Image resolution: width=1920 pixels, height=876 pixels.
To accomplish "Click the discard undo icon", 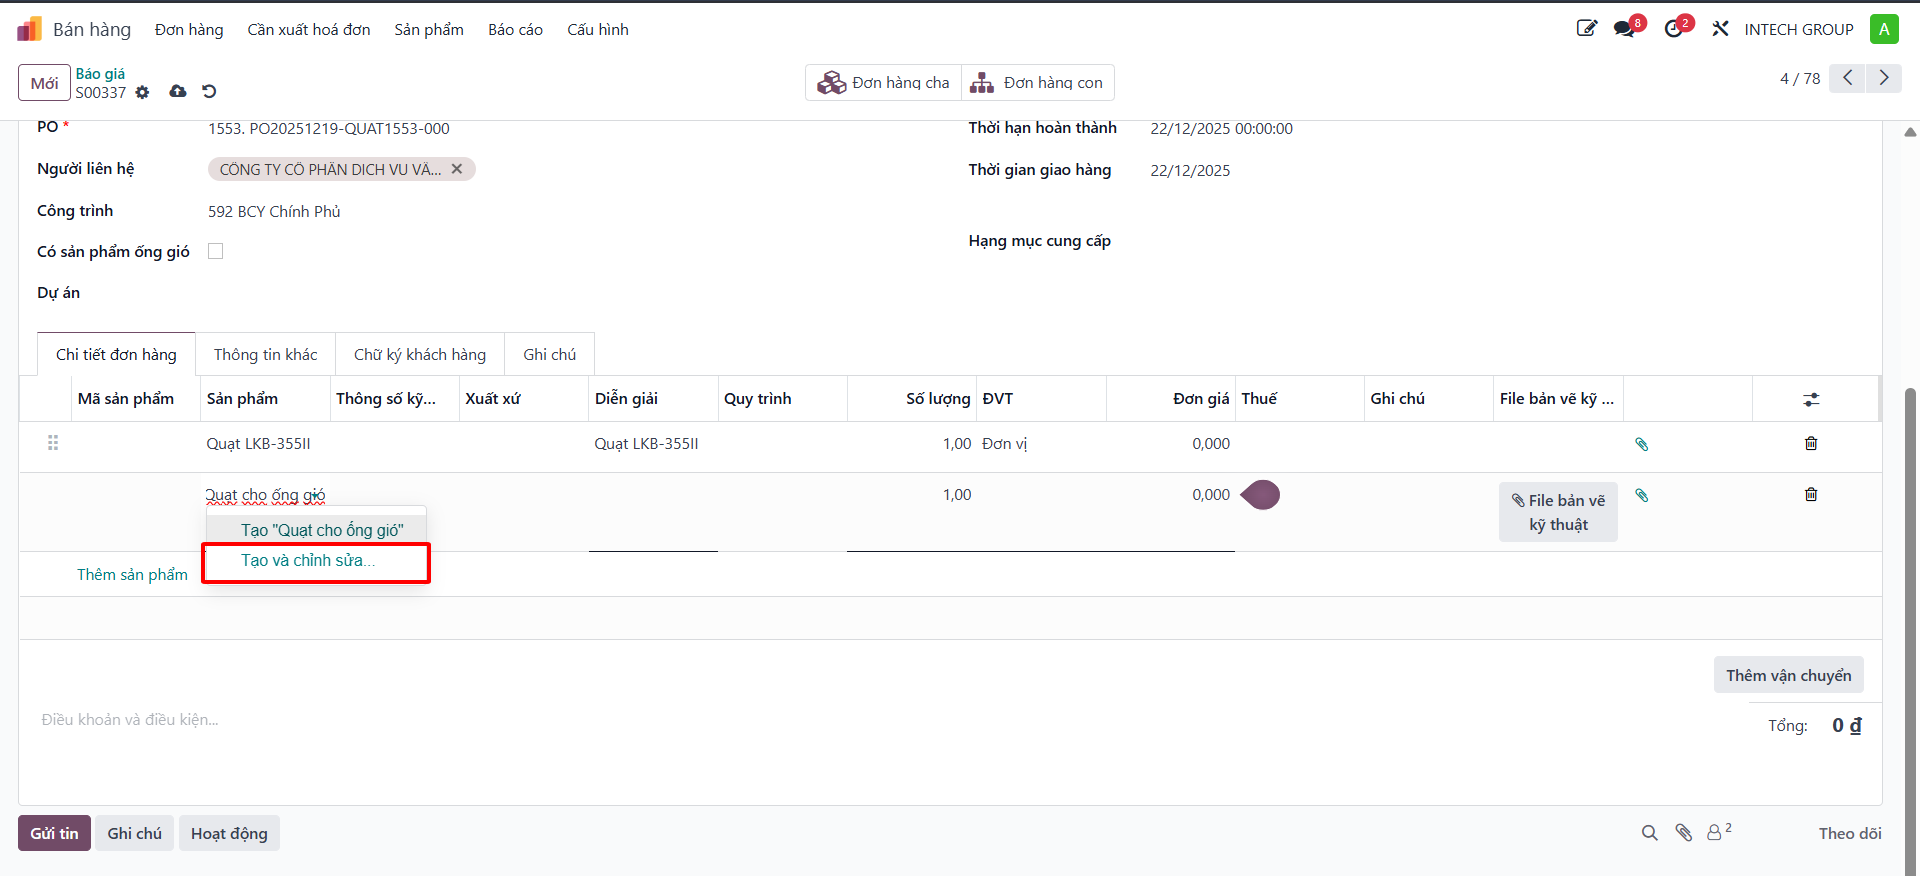I will [209, 91].
